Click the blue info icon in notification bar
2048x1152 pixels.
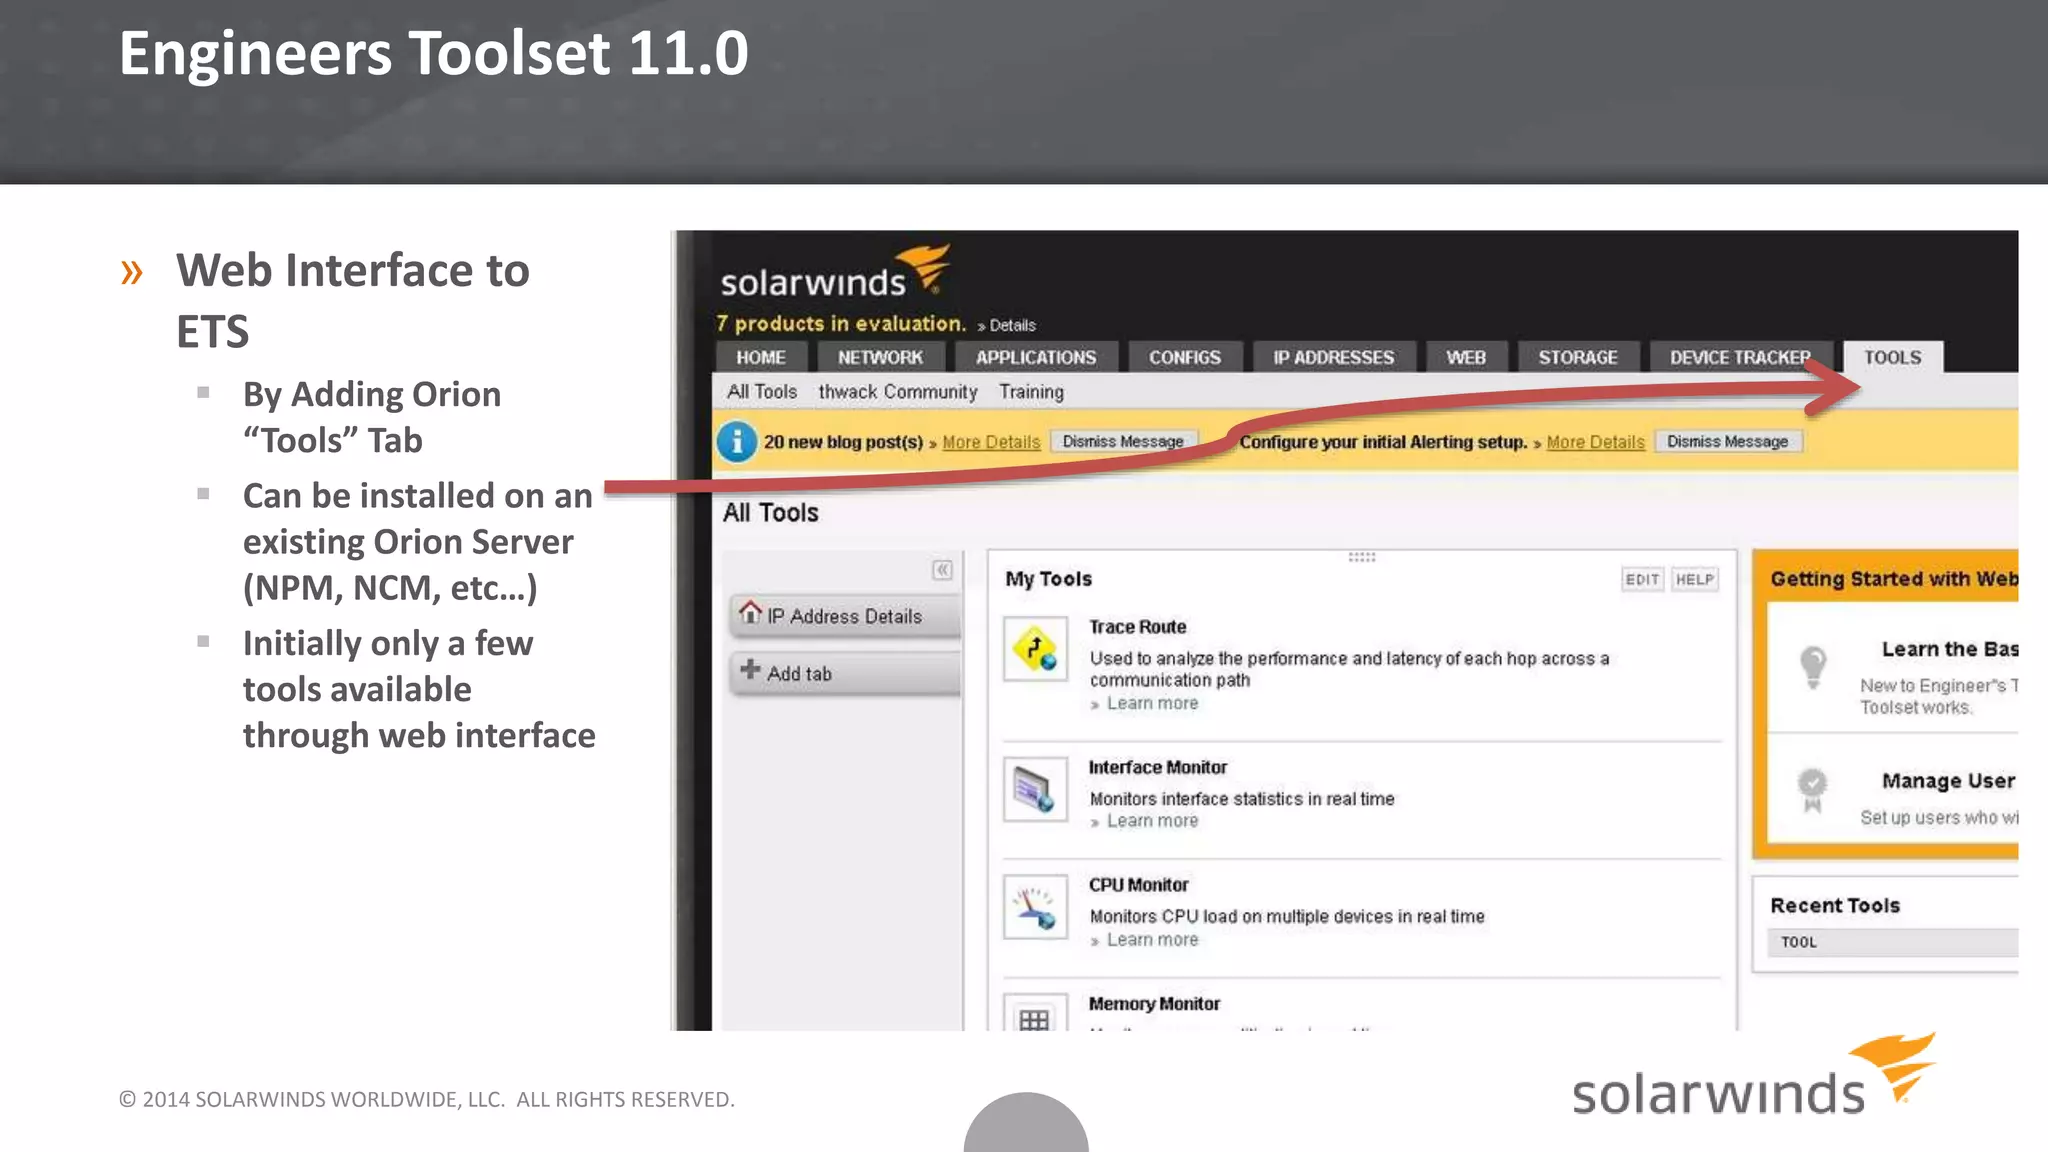tap(737, 441)
